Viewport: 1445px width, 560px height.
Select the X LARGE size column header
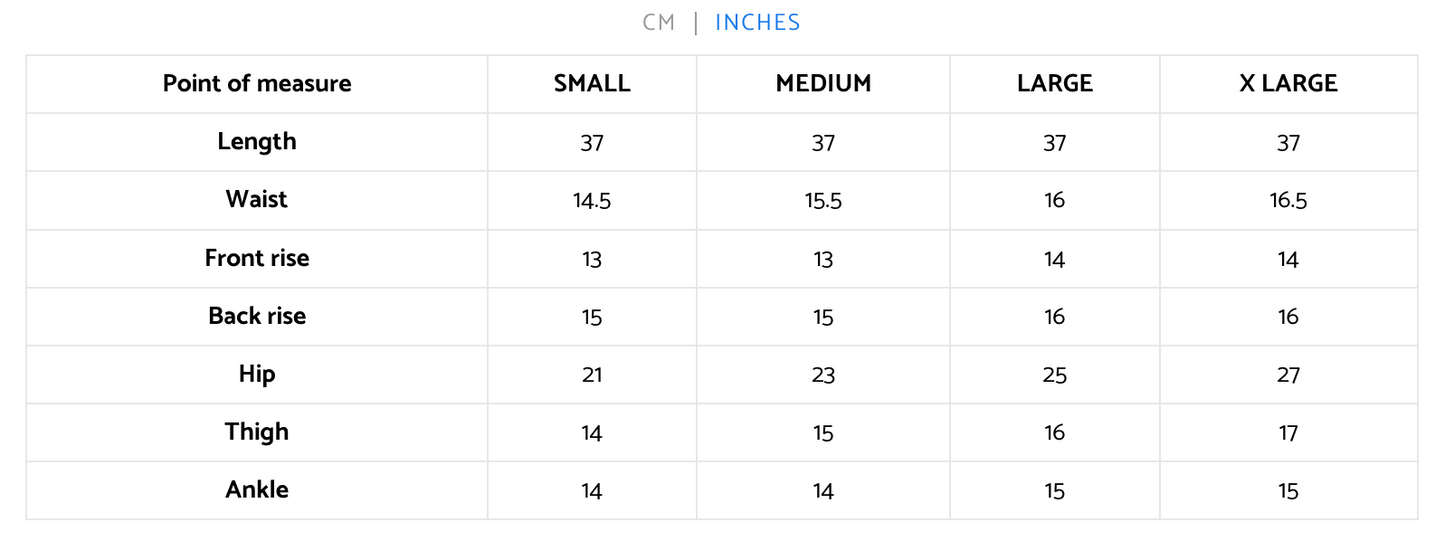tap(1288, 83)
